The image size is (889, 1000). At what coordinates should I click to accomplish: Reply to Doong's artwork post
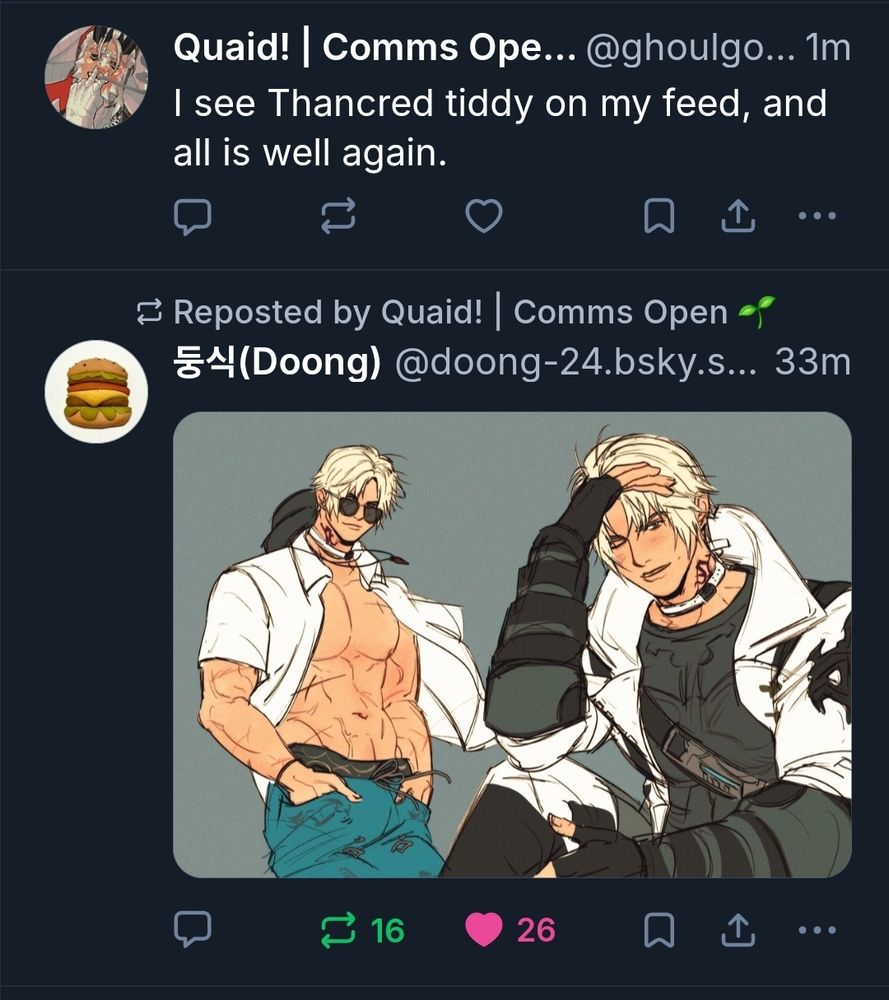(192, 929)
